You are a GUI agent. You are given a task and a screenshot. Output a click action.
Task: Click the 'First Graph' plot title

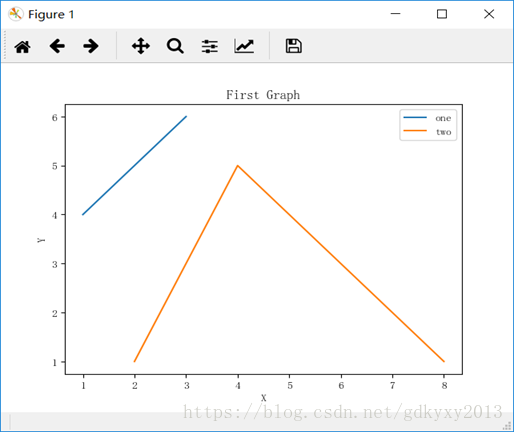click(263, 95)
